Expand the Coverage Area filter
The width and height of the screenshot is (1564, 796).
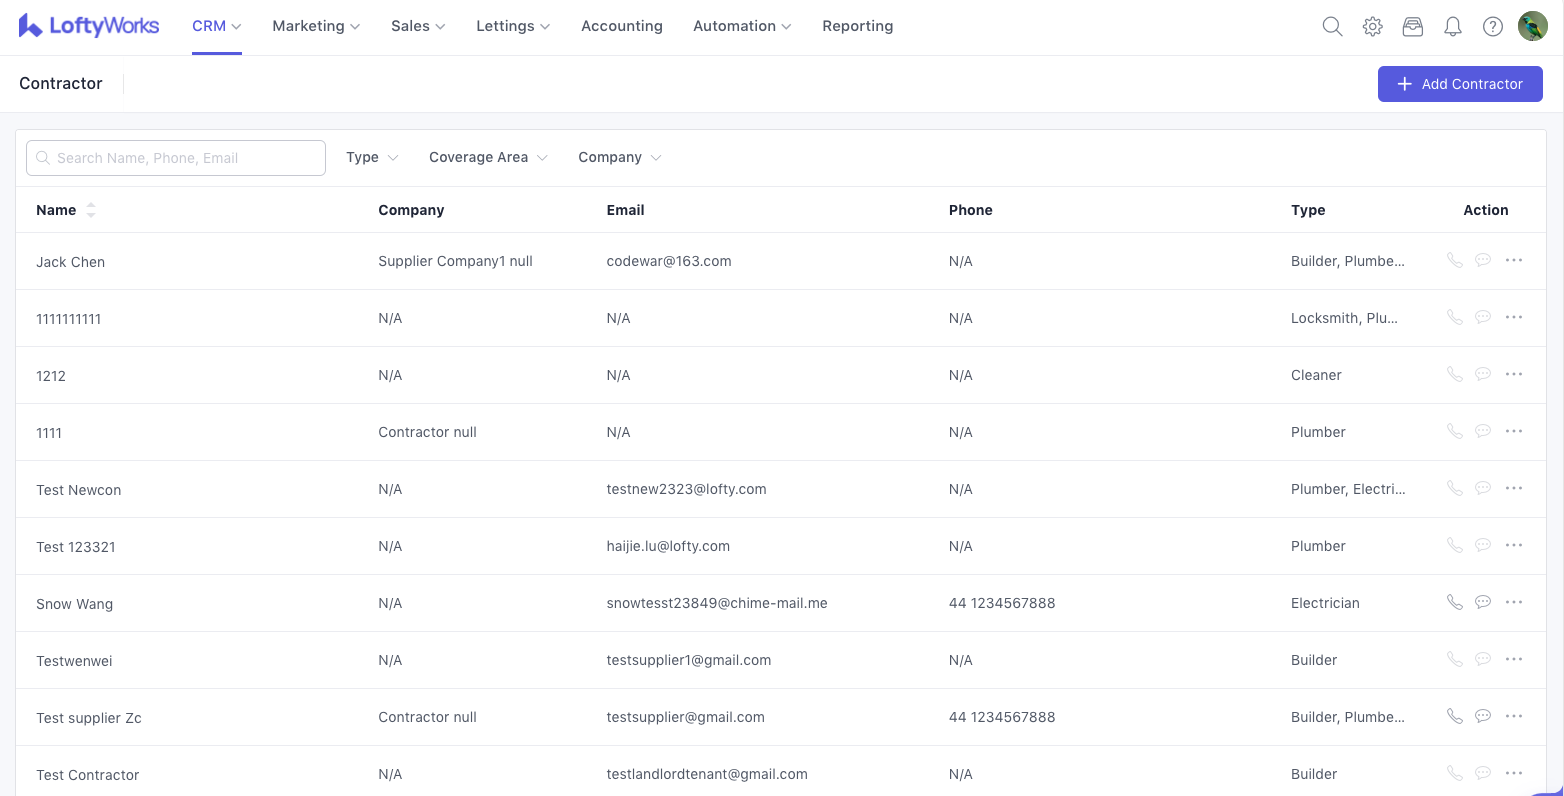coord(488,158)
